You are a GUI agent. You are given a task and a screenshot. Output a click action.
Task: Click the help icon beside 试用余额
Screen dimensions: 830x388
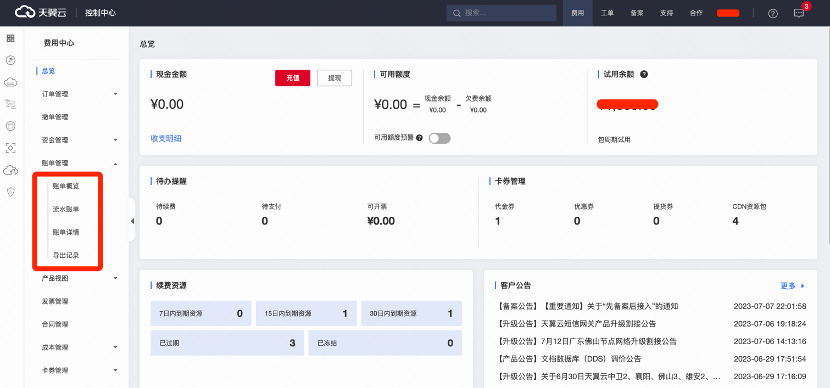[644, 74]
